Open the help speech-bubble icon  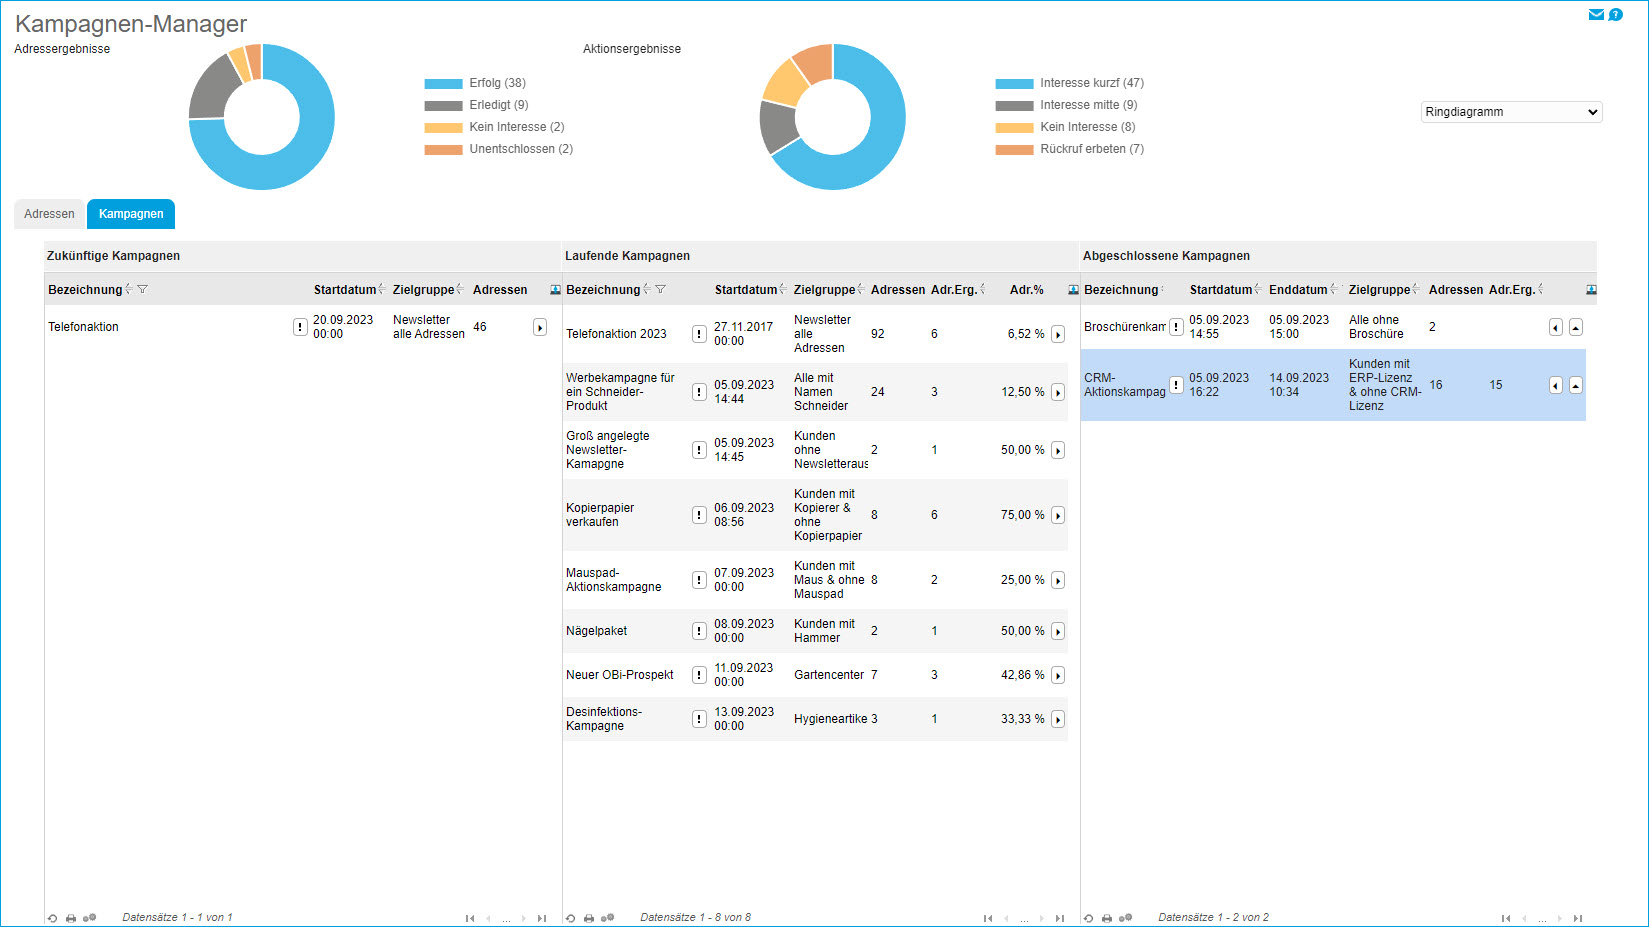1615,14
